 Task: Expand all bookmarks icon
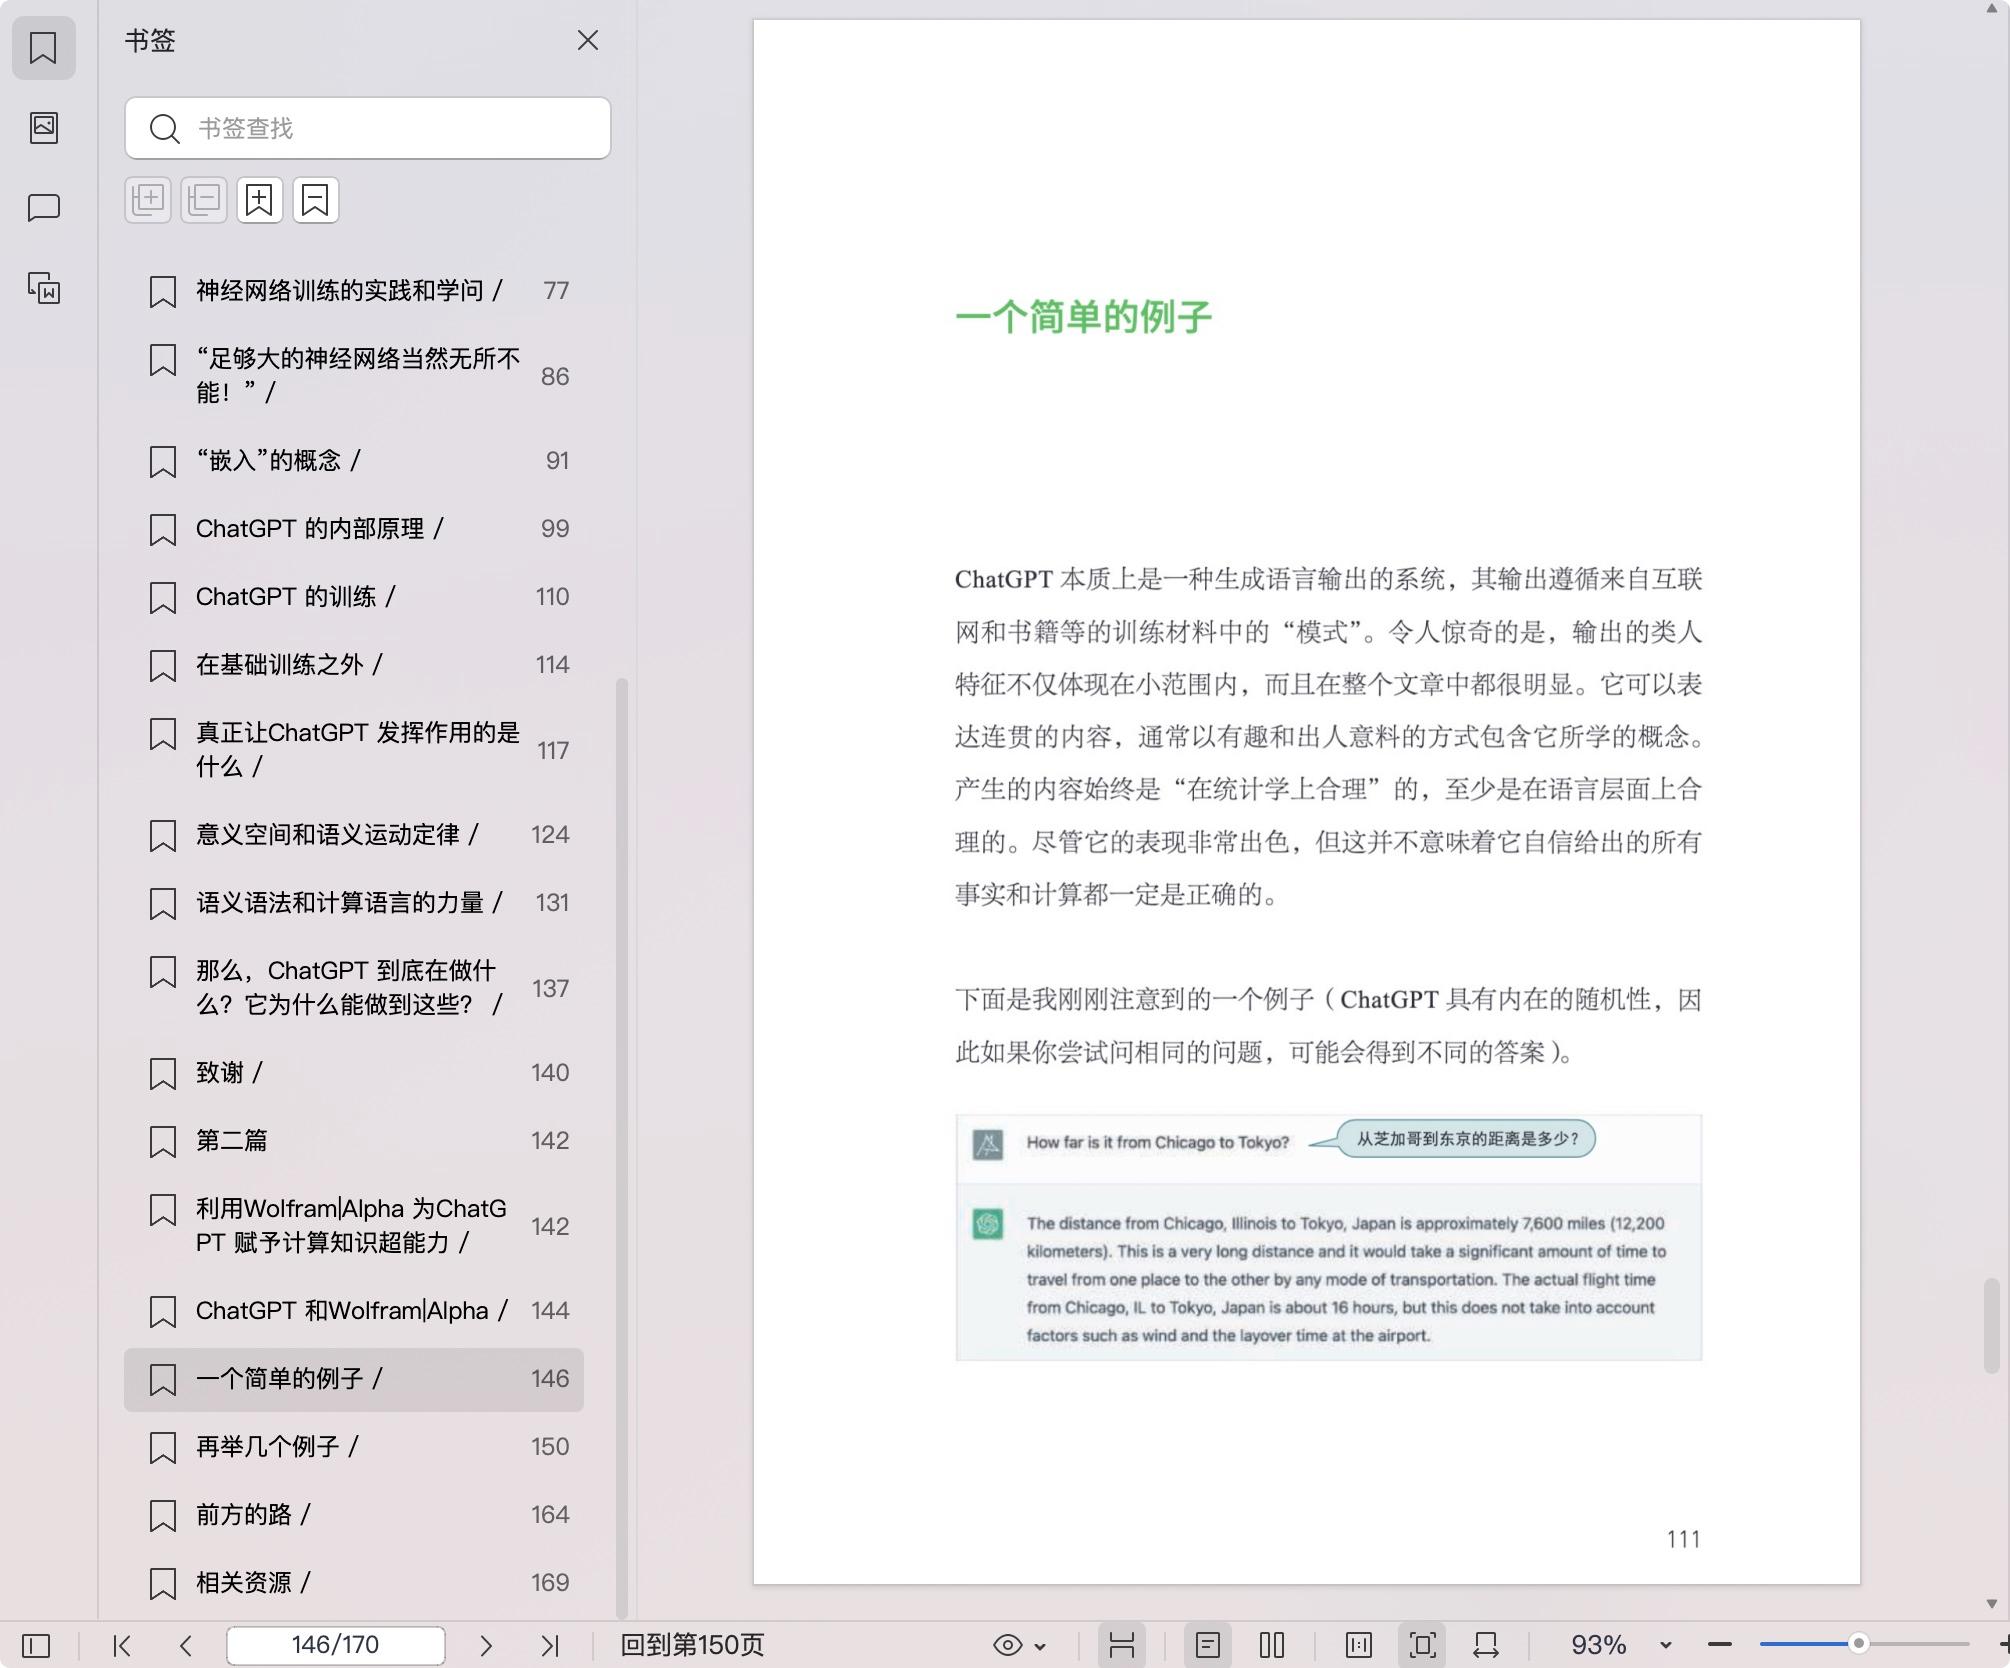(148, 200)
